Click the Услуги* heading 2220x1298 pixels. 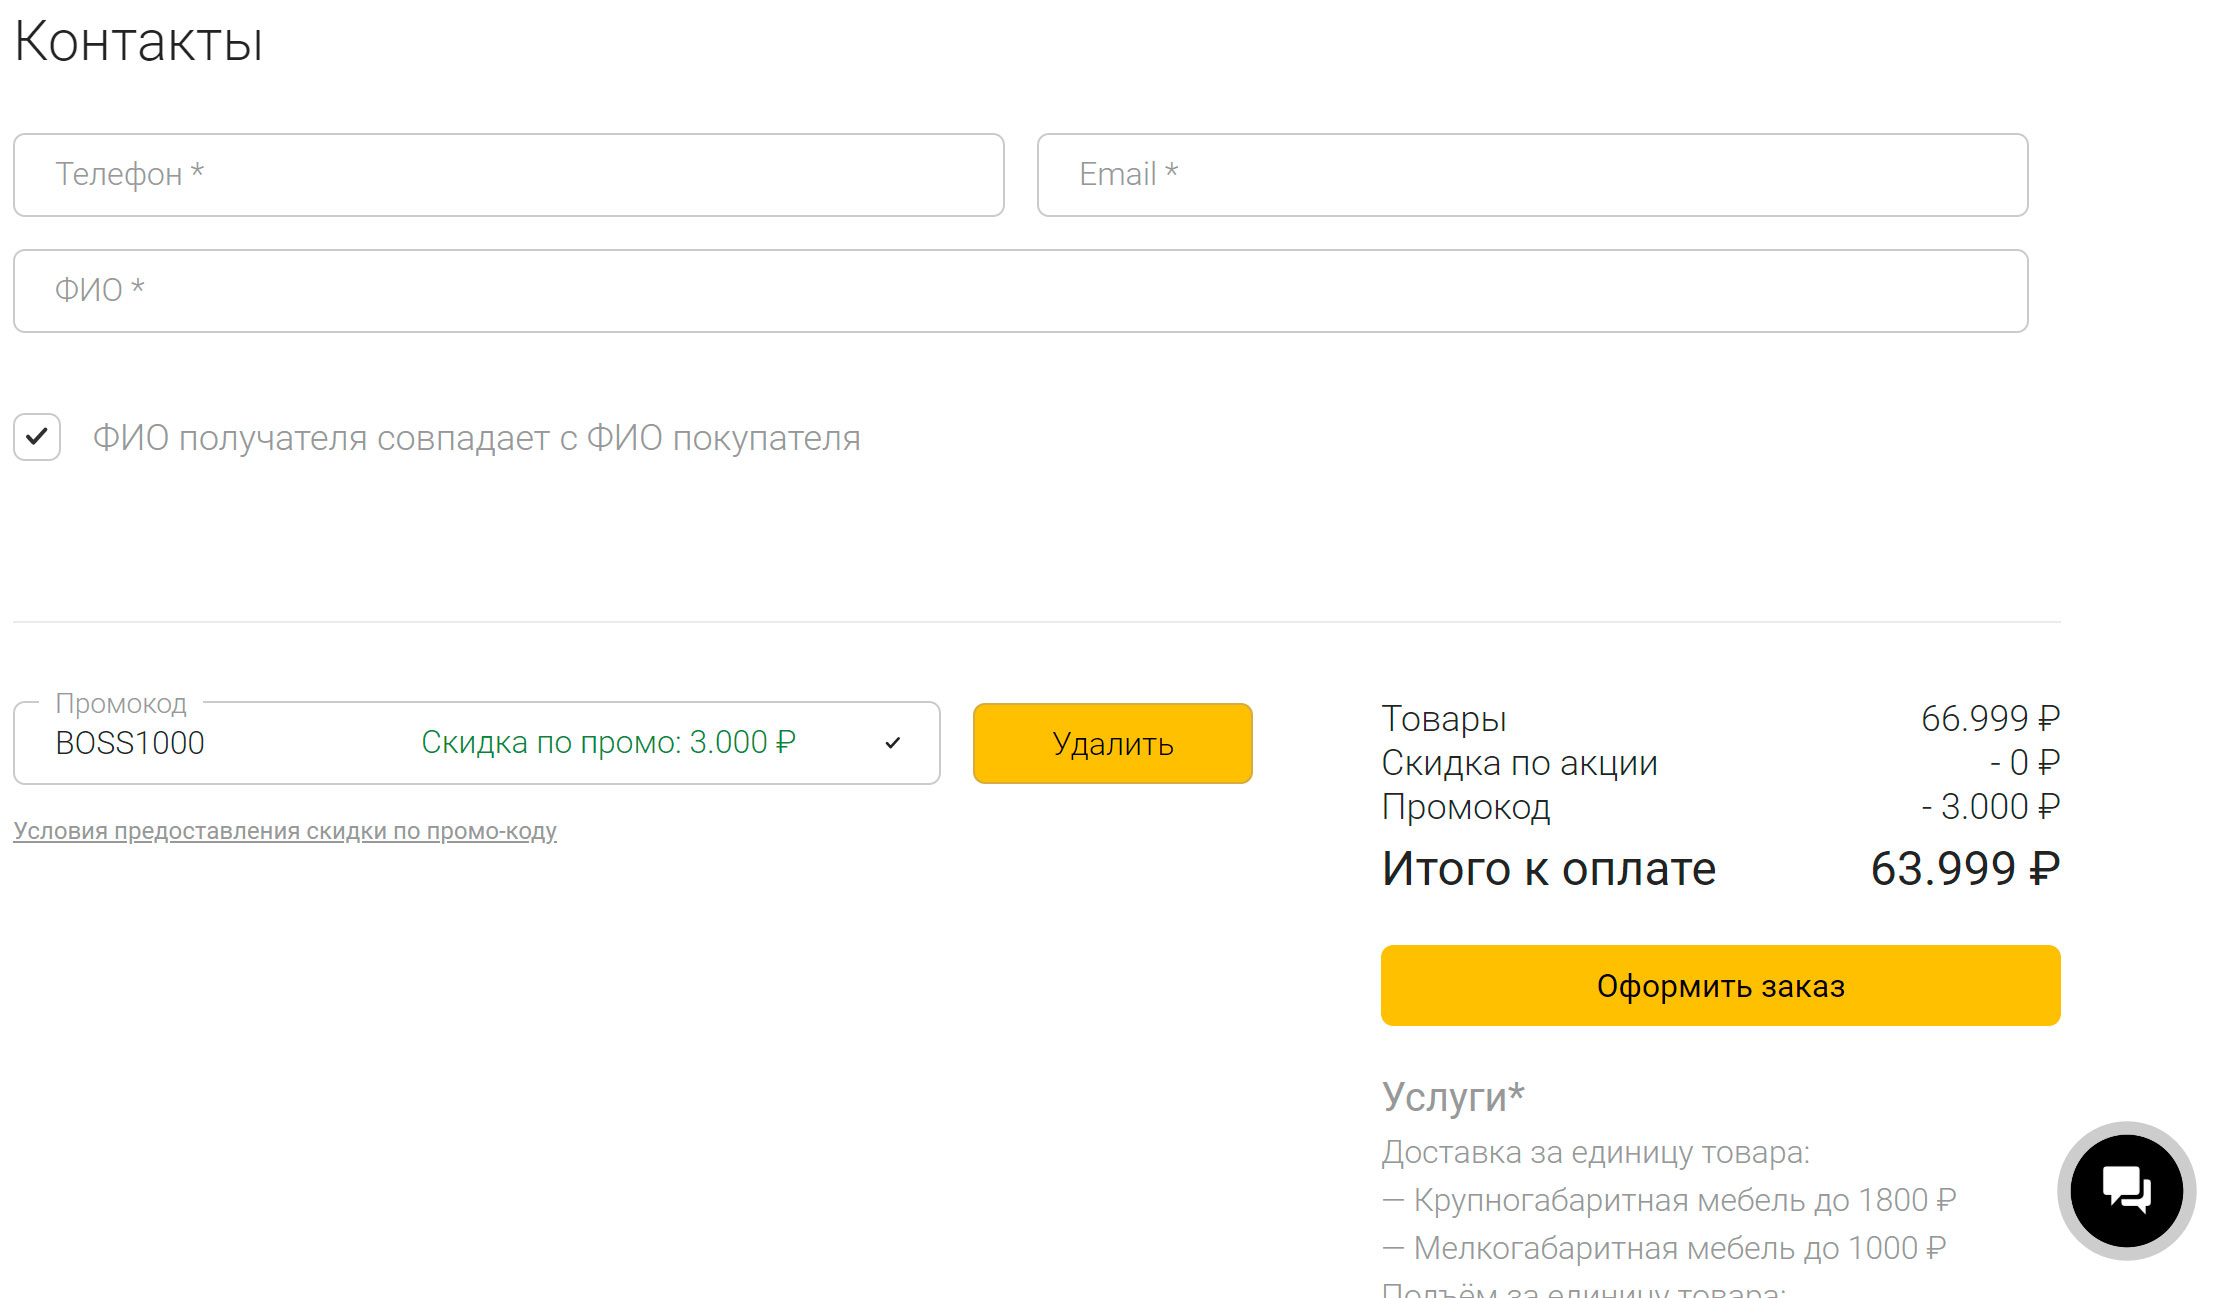pyautogui.click(x=1453, y=1097)
